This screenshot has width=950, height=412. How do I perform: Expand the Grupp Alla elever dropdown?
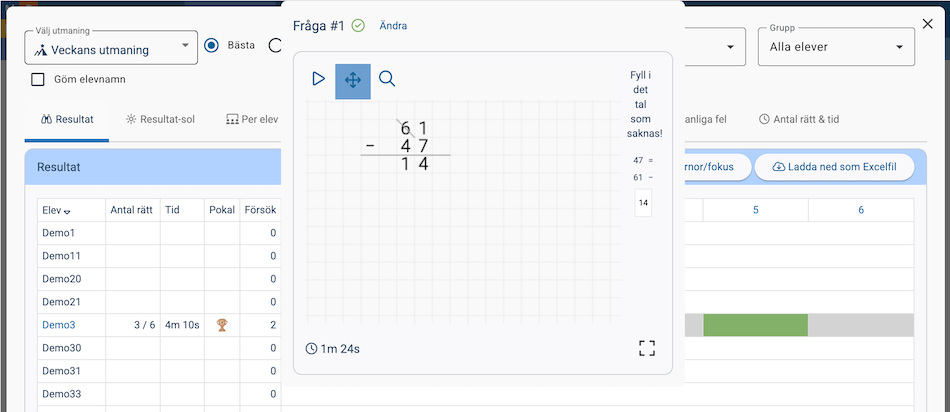(x=836, y=47)
